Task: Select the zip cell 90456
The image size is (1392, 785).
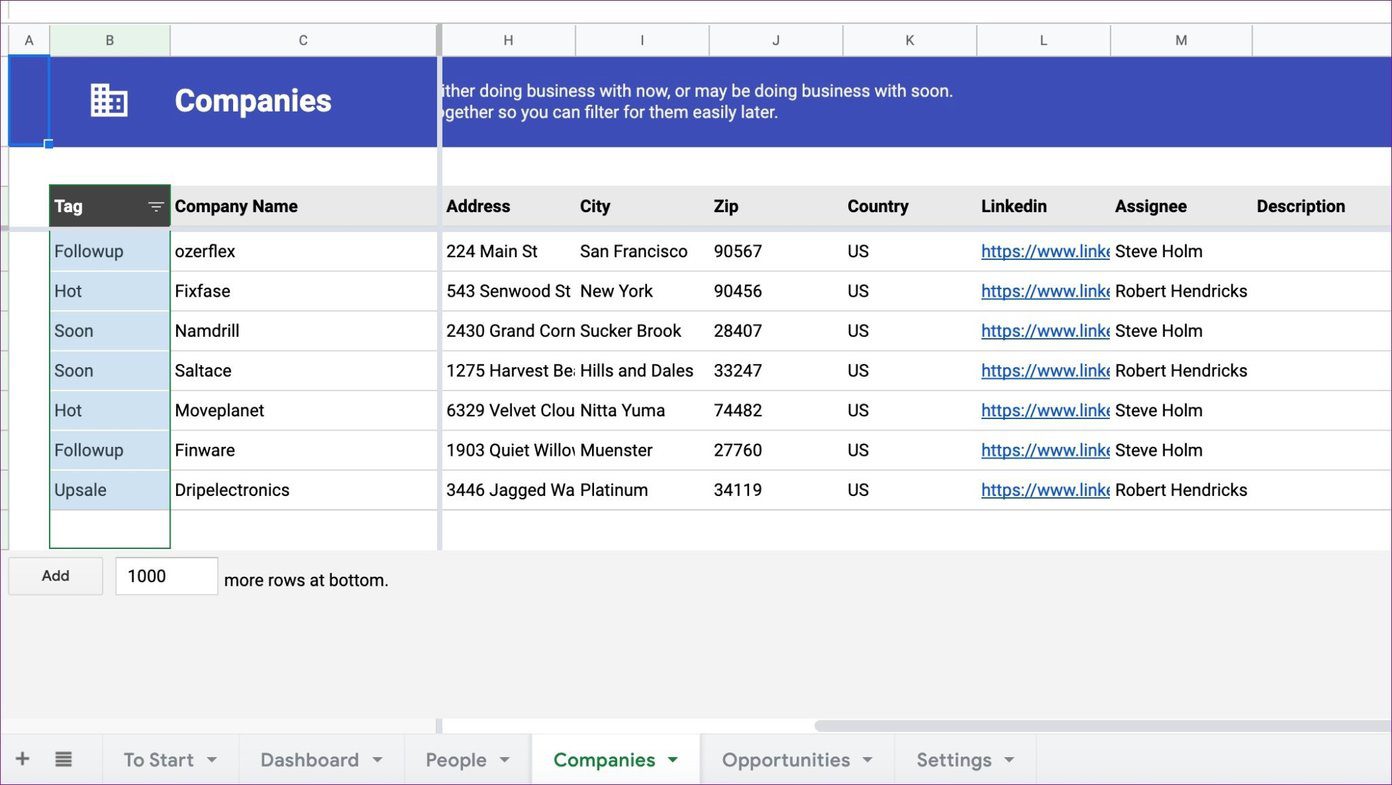Action: coord(776,291)
